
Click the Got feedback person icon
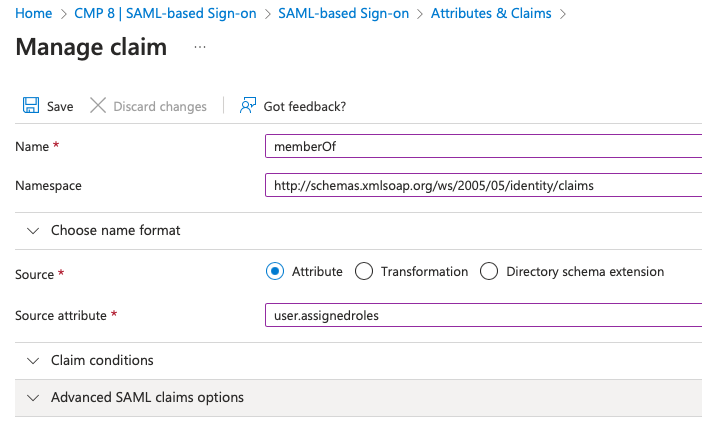tap(248, 106)
